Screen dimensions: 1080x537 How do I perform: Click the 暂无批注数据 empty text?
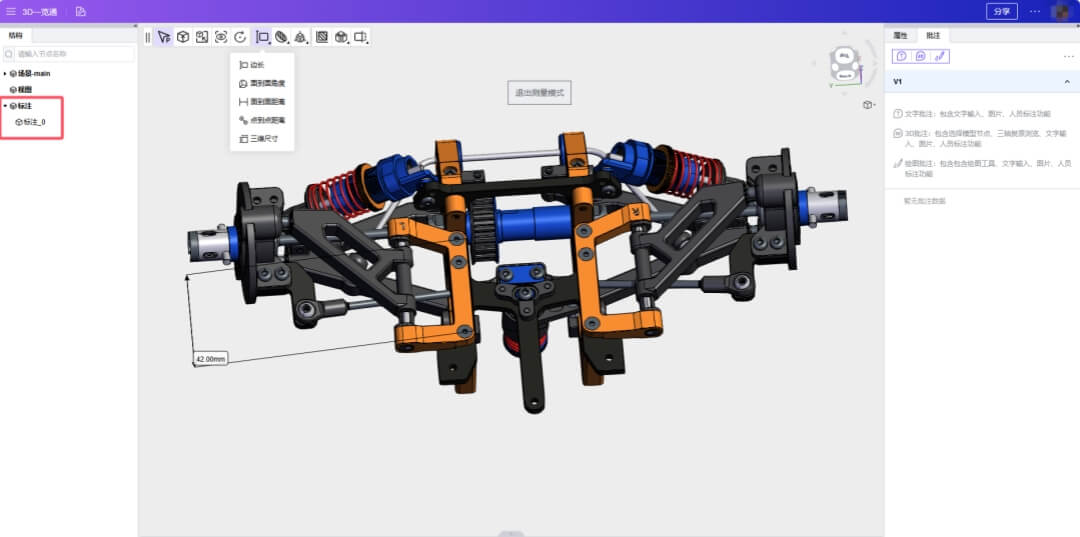924,201
